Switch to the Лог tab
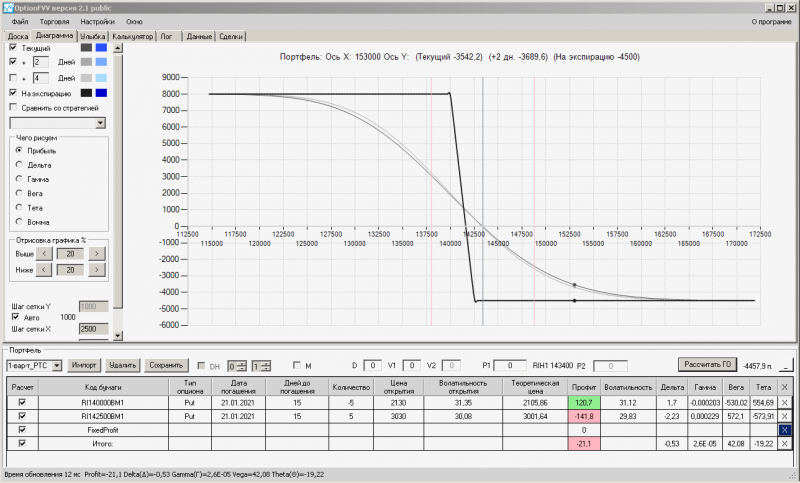 pyautogui.click(x=167, y=36)
